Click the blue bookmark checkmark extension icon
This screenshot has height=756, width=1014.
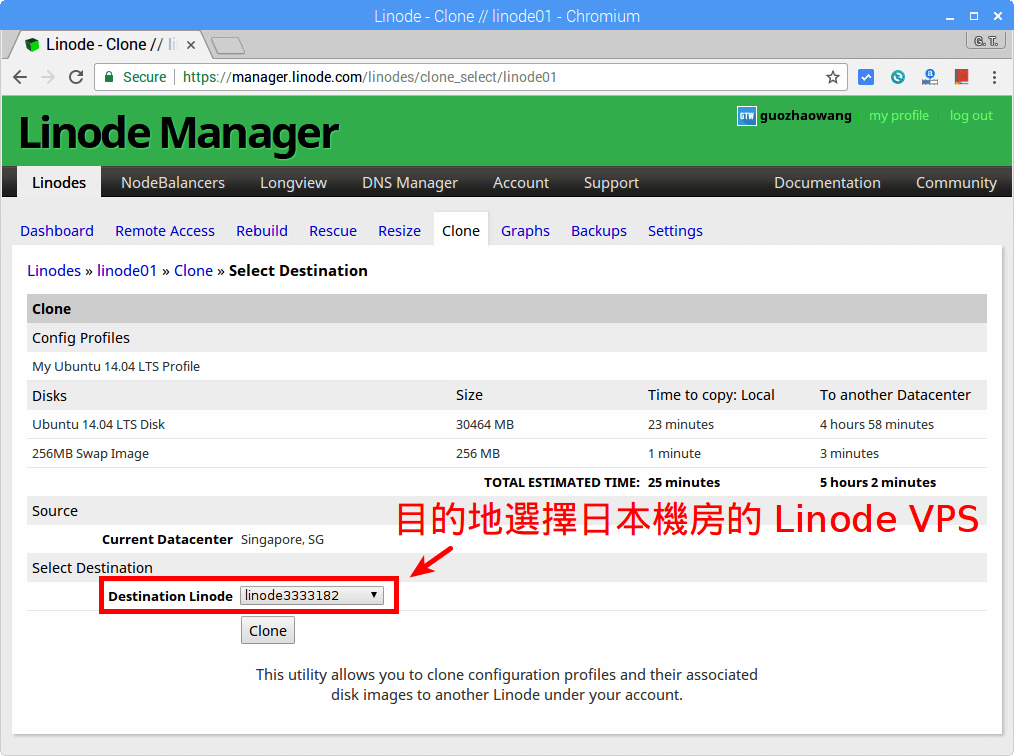(866, 77)
